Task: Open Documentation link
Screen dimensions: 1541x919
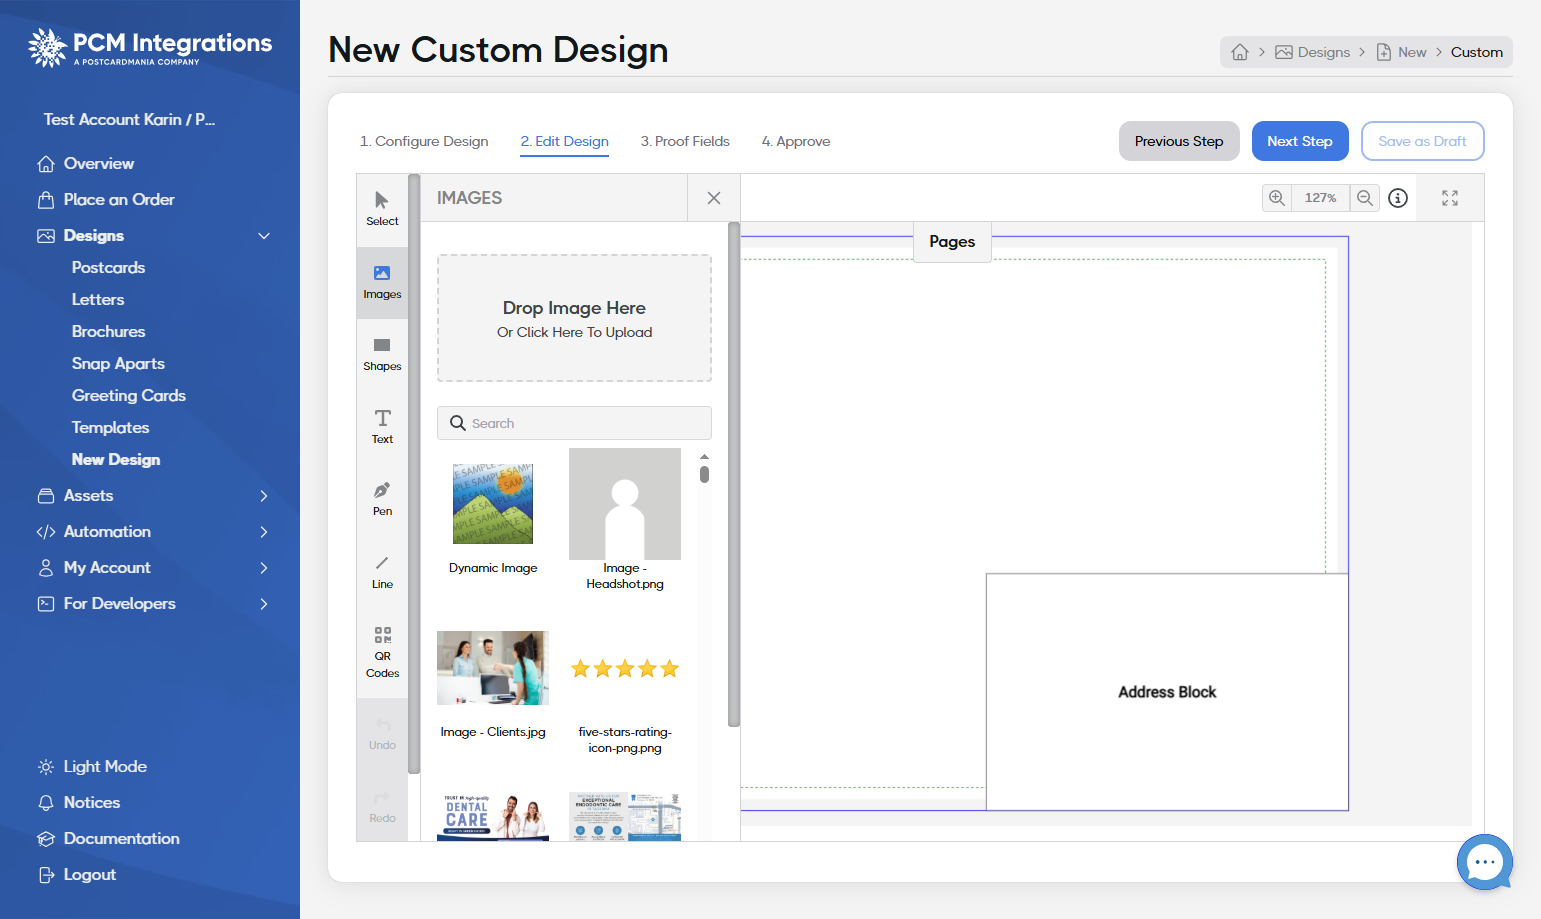Action: coord(108,838)
